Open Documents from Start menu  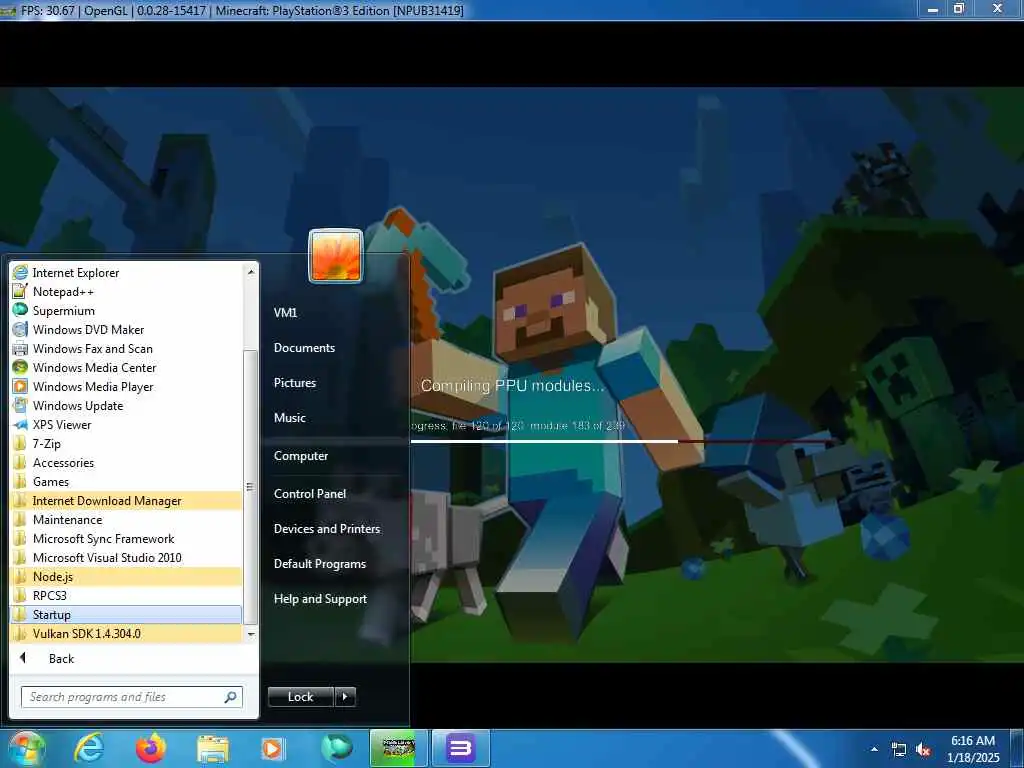click(x=304, y=347)
